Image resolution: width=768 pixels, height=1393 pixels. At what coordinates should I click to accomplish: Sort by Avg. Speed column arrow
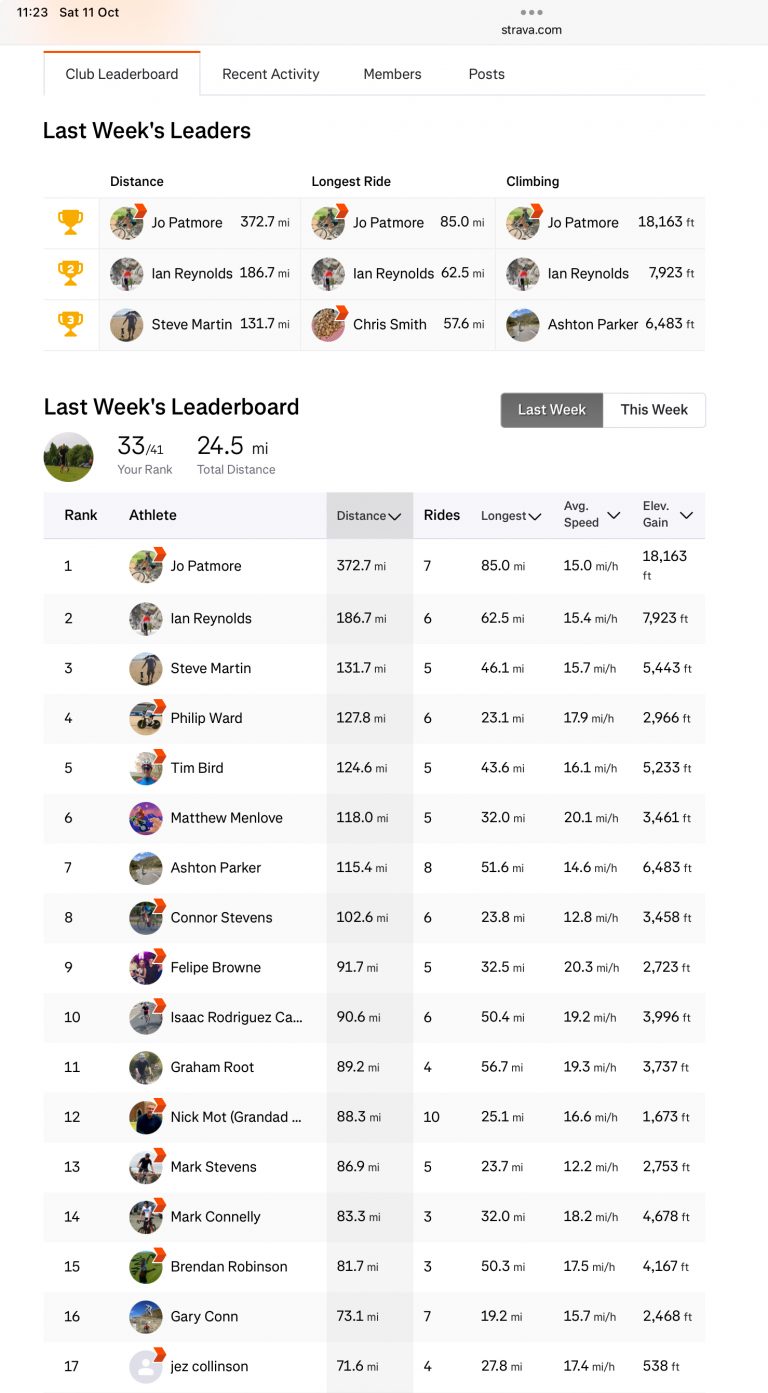coord(614,515)
